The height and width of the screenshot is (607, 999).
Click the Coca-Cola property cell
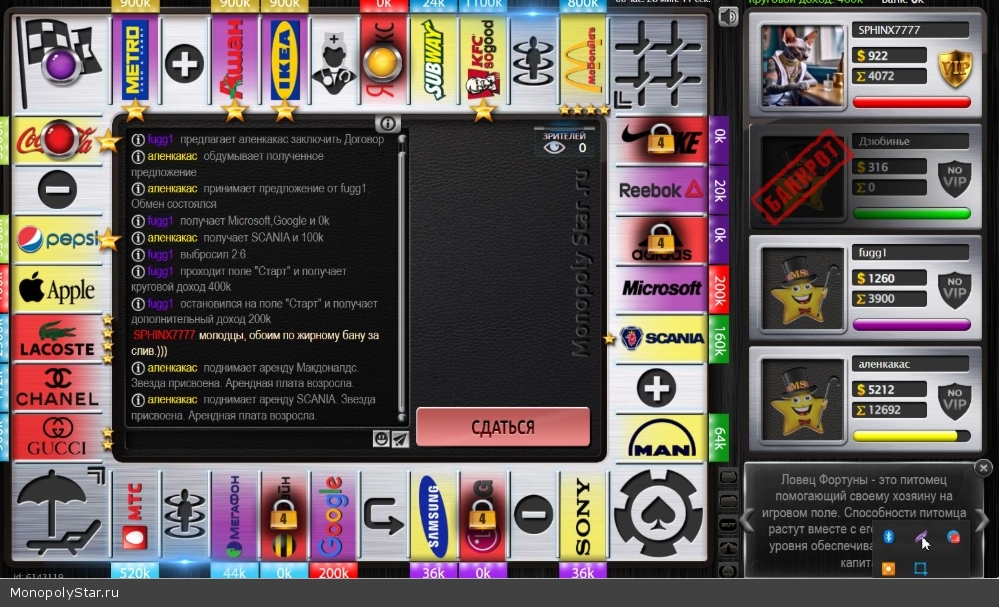point(57,139)
